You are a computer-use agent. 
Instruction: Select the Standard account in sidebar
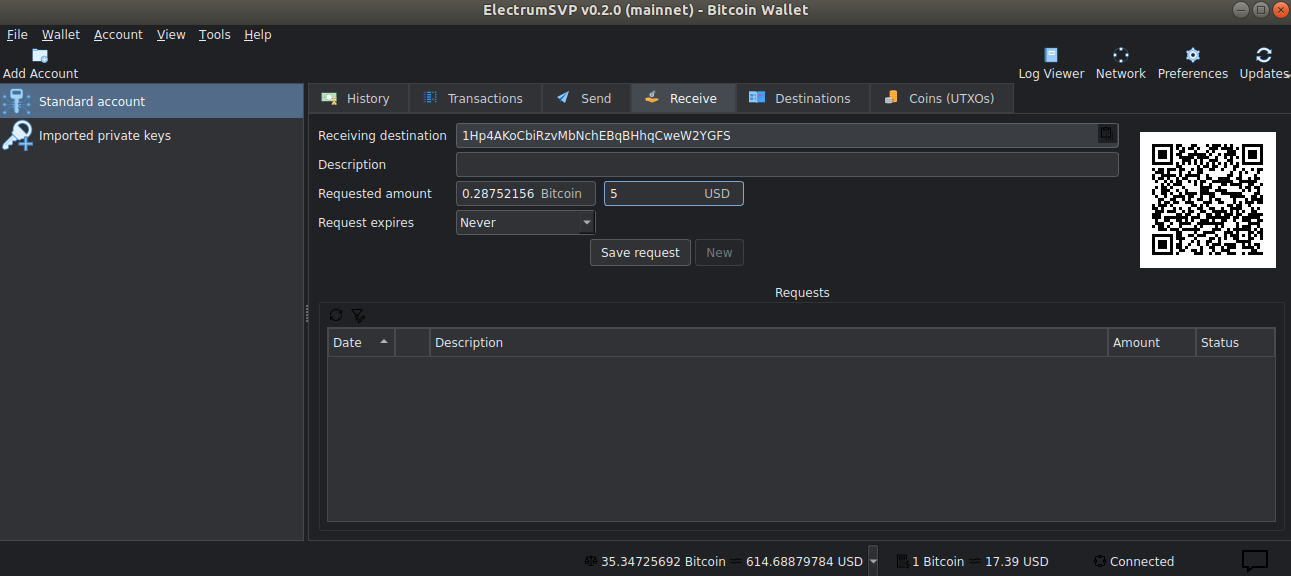[x=152, y=101]
